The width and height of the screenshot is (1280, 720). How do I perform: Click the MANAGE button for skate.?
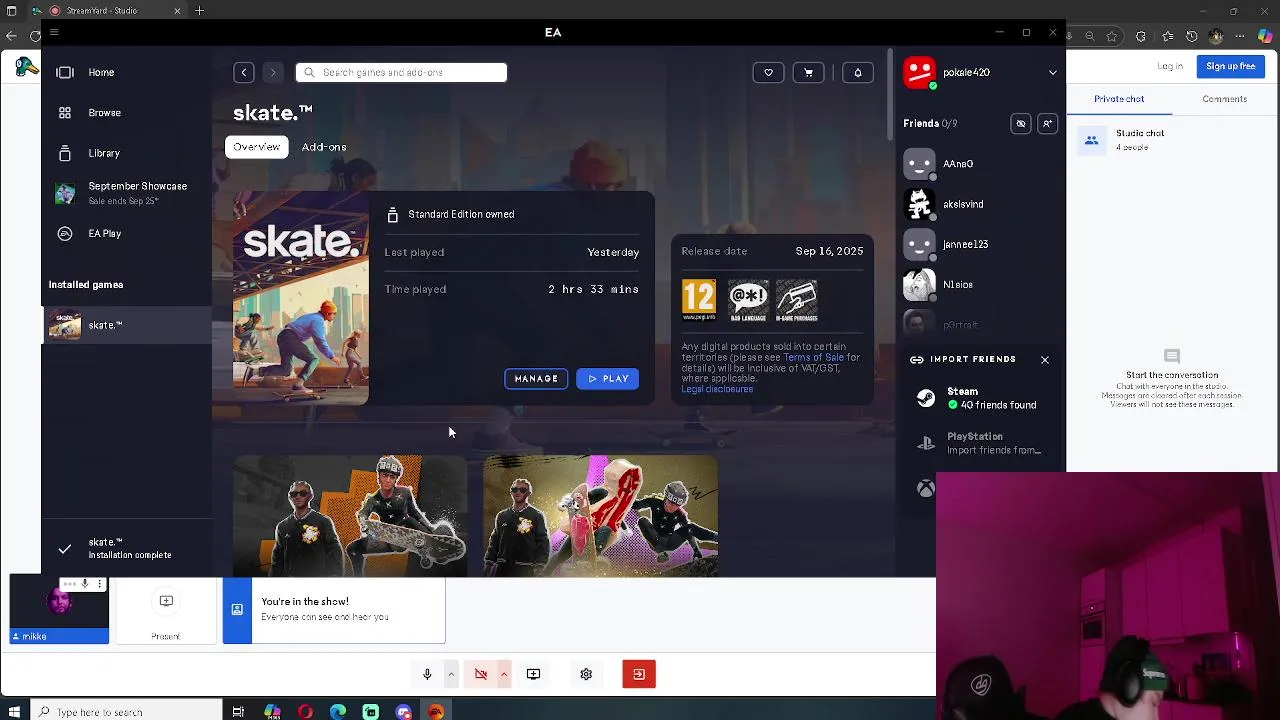[x=536, y=379]
